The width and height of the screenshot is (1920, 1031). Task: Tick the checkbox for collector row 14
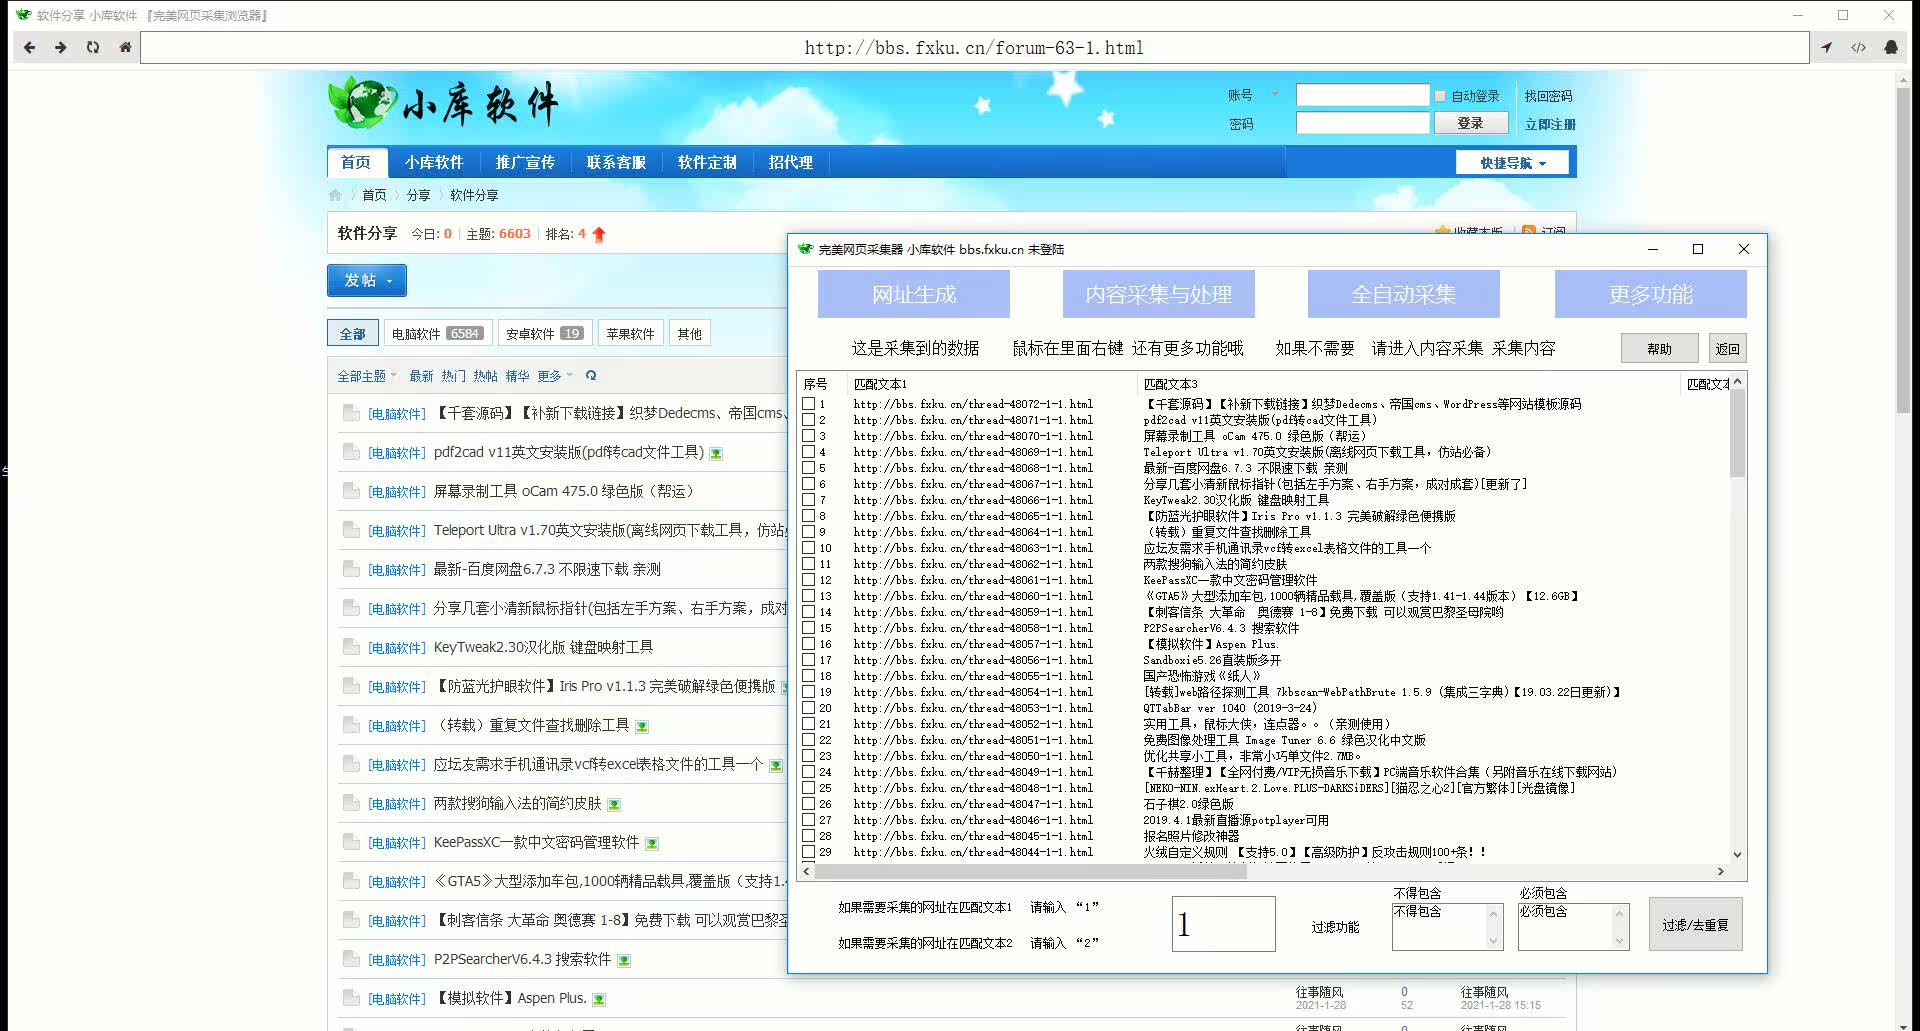click(x=808, y=612)
